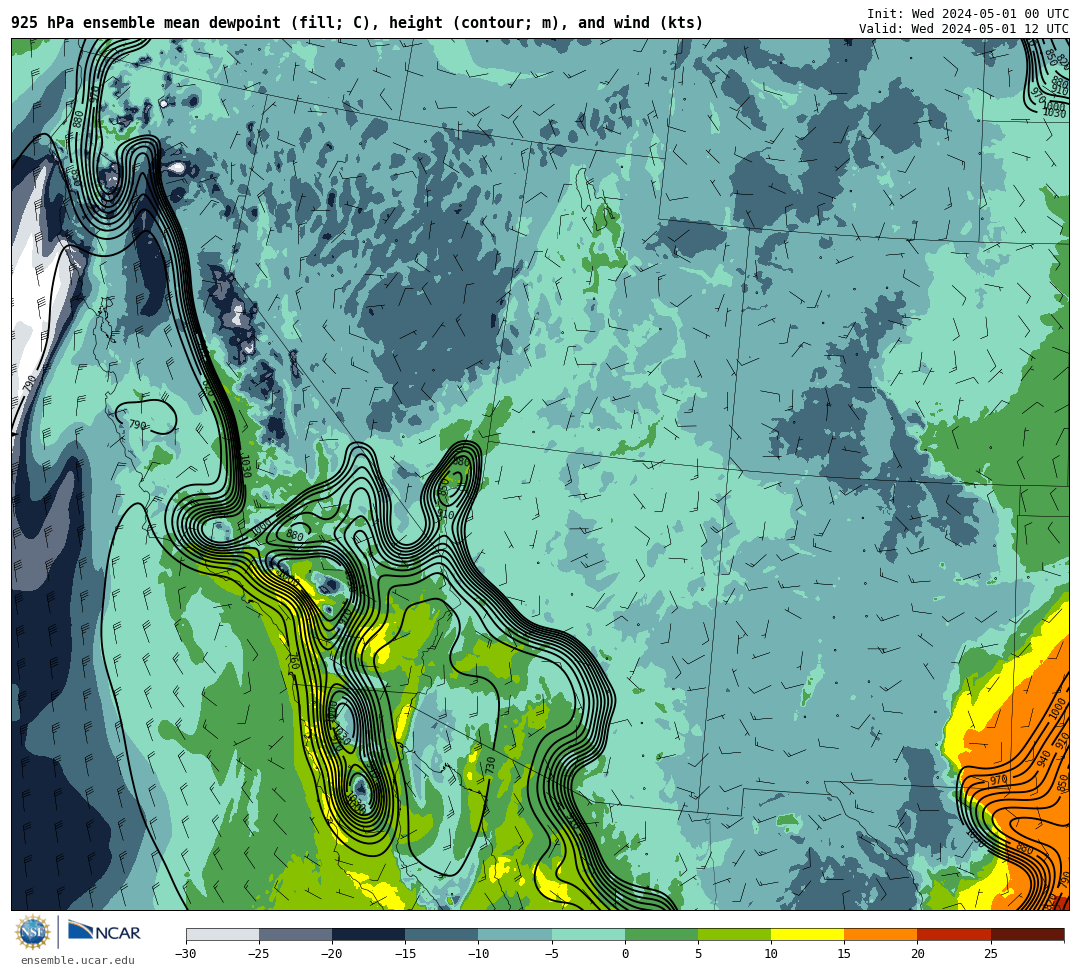
Task: Click the colorbar tick label 25
Action: 990,954
